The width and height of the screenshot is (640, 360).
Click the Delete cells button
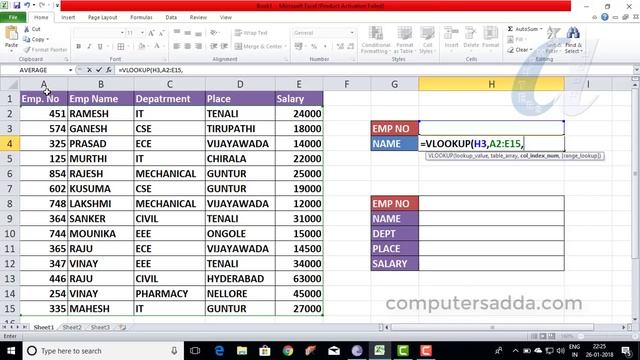click(x=471, y=38)
